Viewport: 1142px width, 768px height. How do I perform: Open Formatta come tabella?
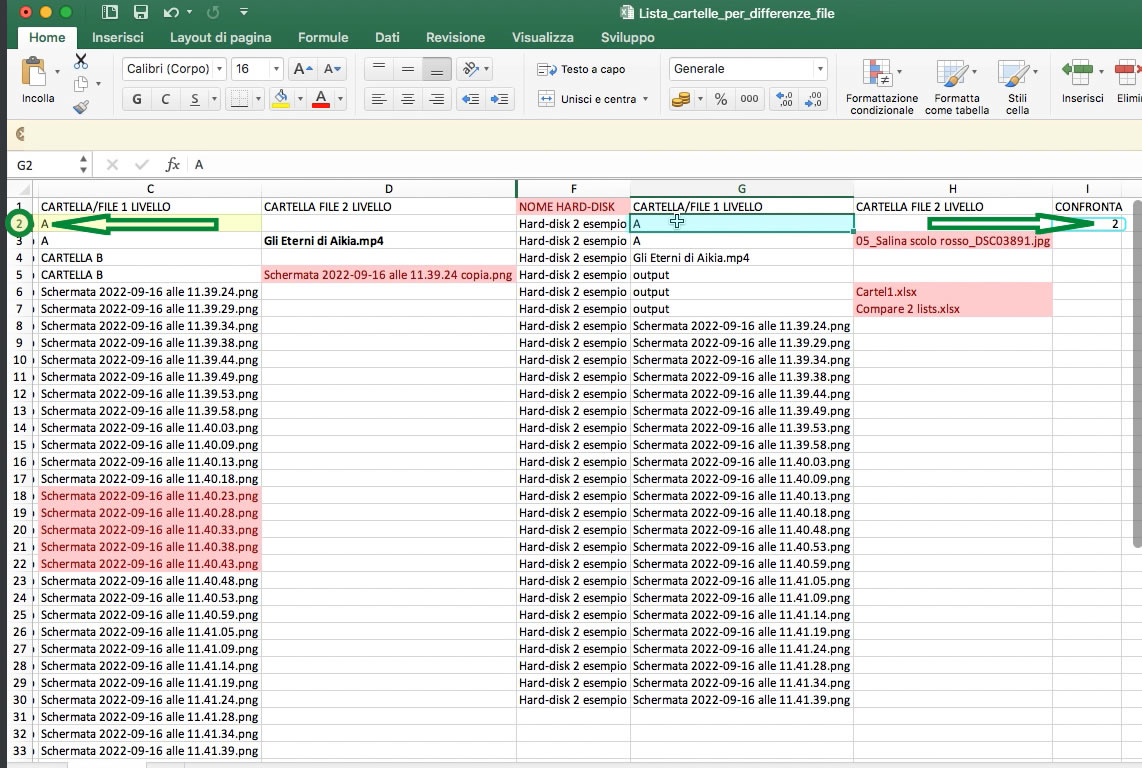tap(957, 87)
